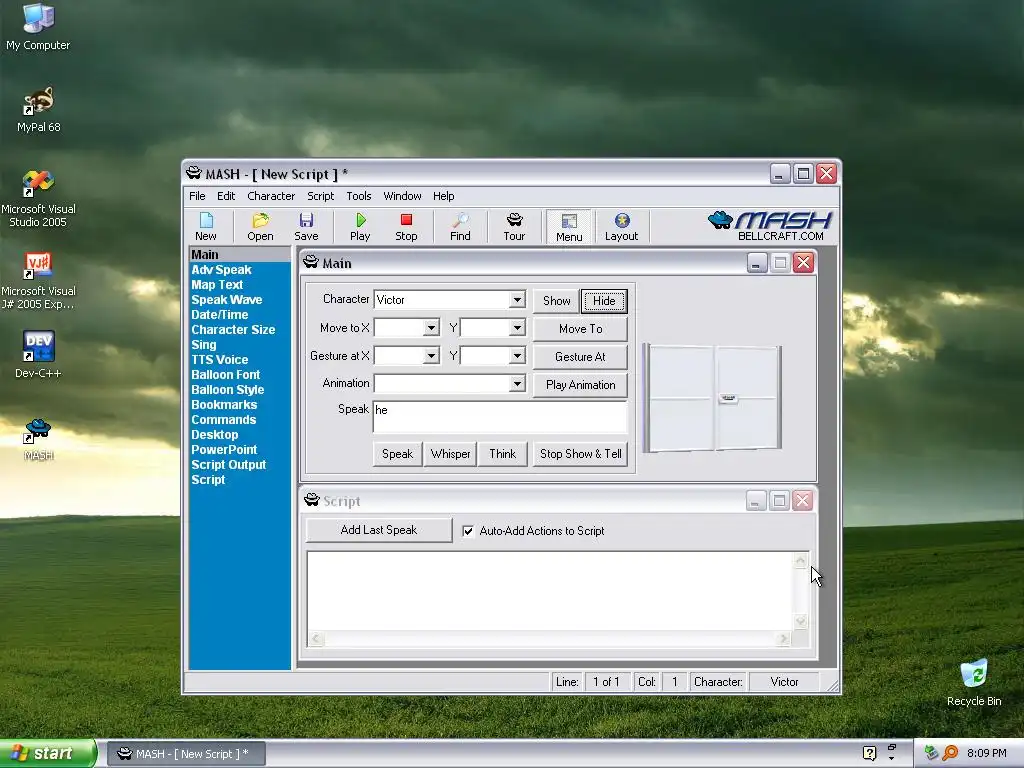Click the Hide character button
This screenshot has width=1024, height=768.
[604, 301]
